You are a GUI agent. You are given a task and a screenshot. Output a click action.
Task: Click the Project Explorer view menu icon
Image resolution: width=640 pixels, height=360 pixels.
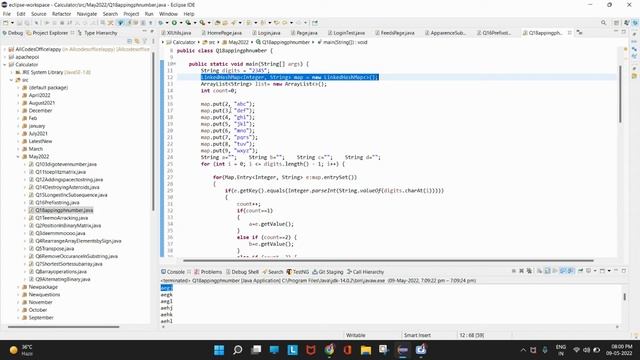click(153, 41)
